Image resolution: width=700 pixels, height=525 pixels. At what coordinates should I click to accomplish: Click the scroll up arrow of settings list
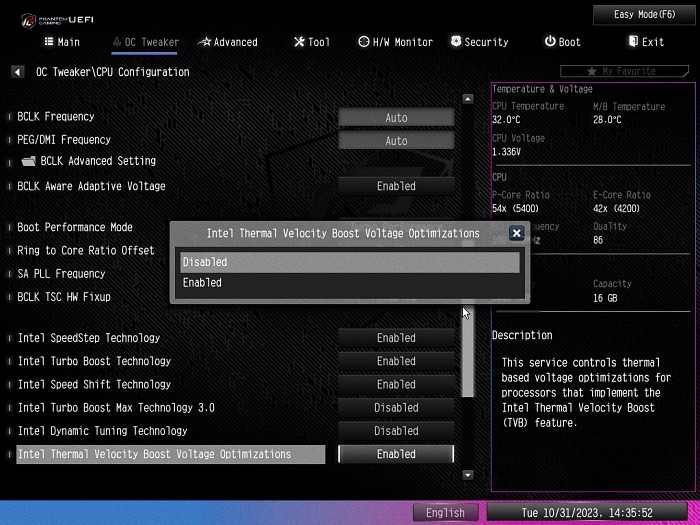[x=467, y=99]
